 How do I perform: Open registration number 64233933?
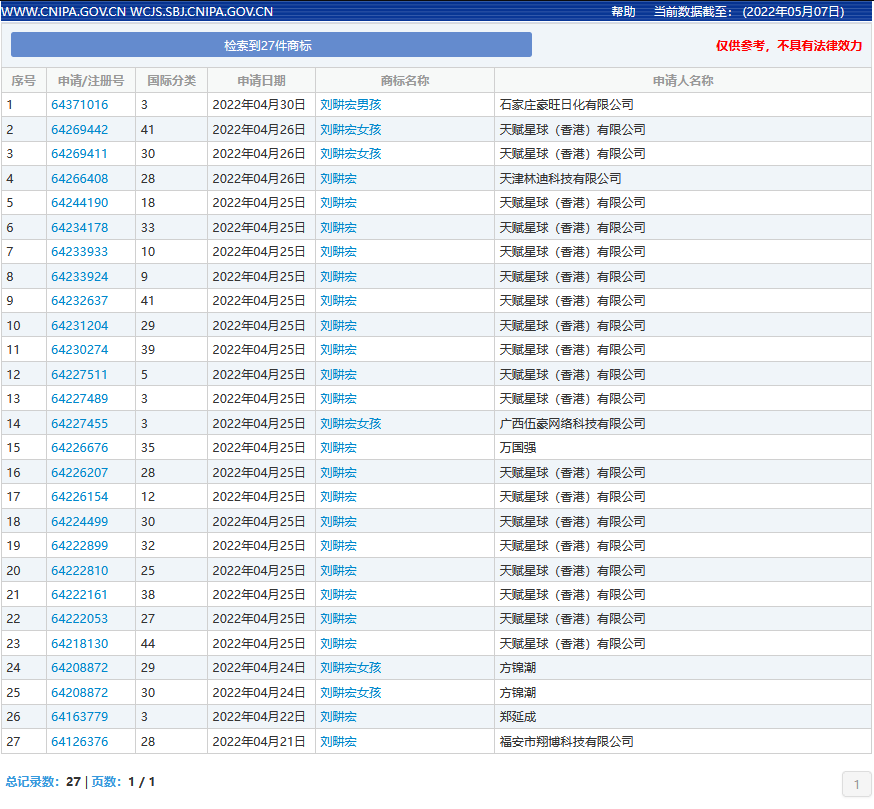[80, 252]
